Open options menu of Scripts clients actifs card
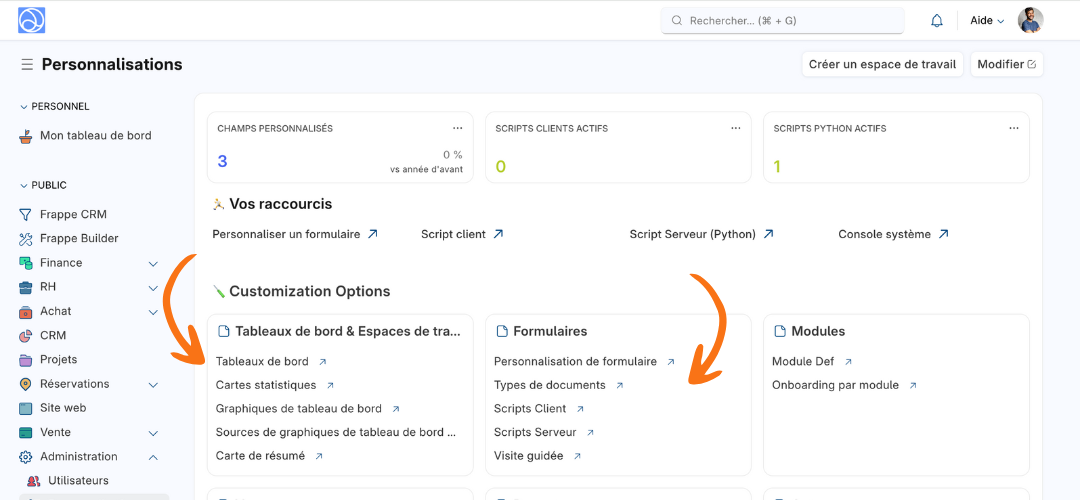This screenshot has width=1080, height=500. [736, 128]
